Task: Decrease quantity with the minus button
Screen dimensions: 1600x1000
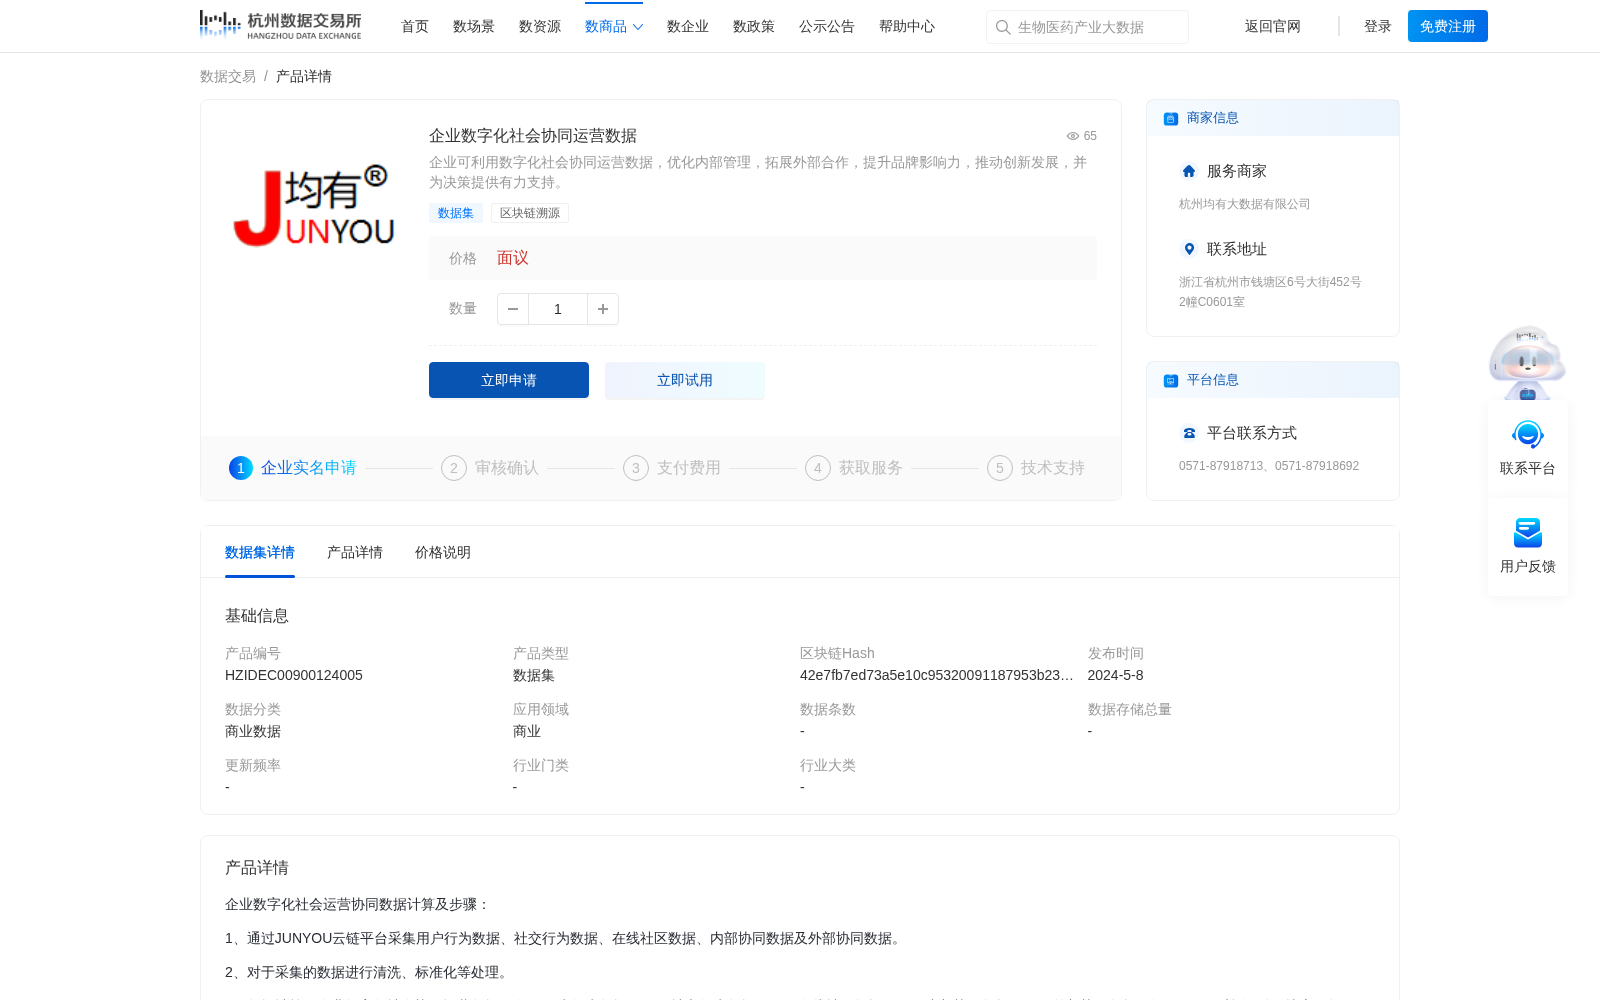Action: (513, 309)
